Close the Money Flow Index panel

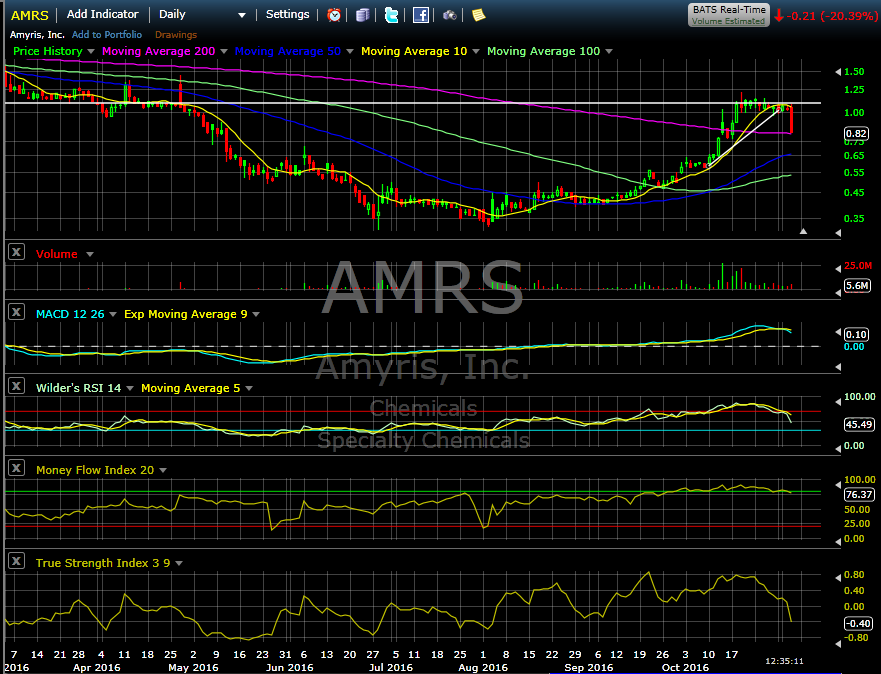(x=16, y=469)
